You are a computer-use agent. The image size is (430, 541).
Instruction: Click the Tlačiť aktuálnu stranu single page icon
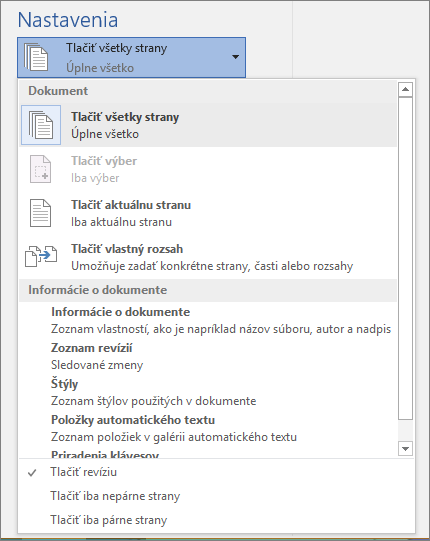[40, 213]
